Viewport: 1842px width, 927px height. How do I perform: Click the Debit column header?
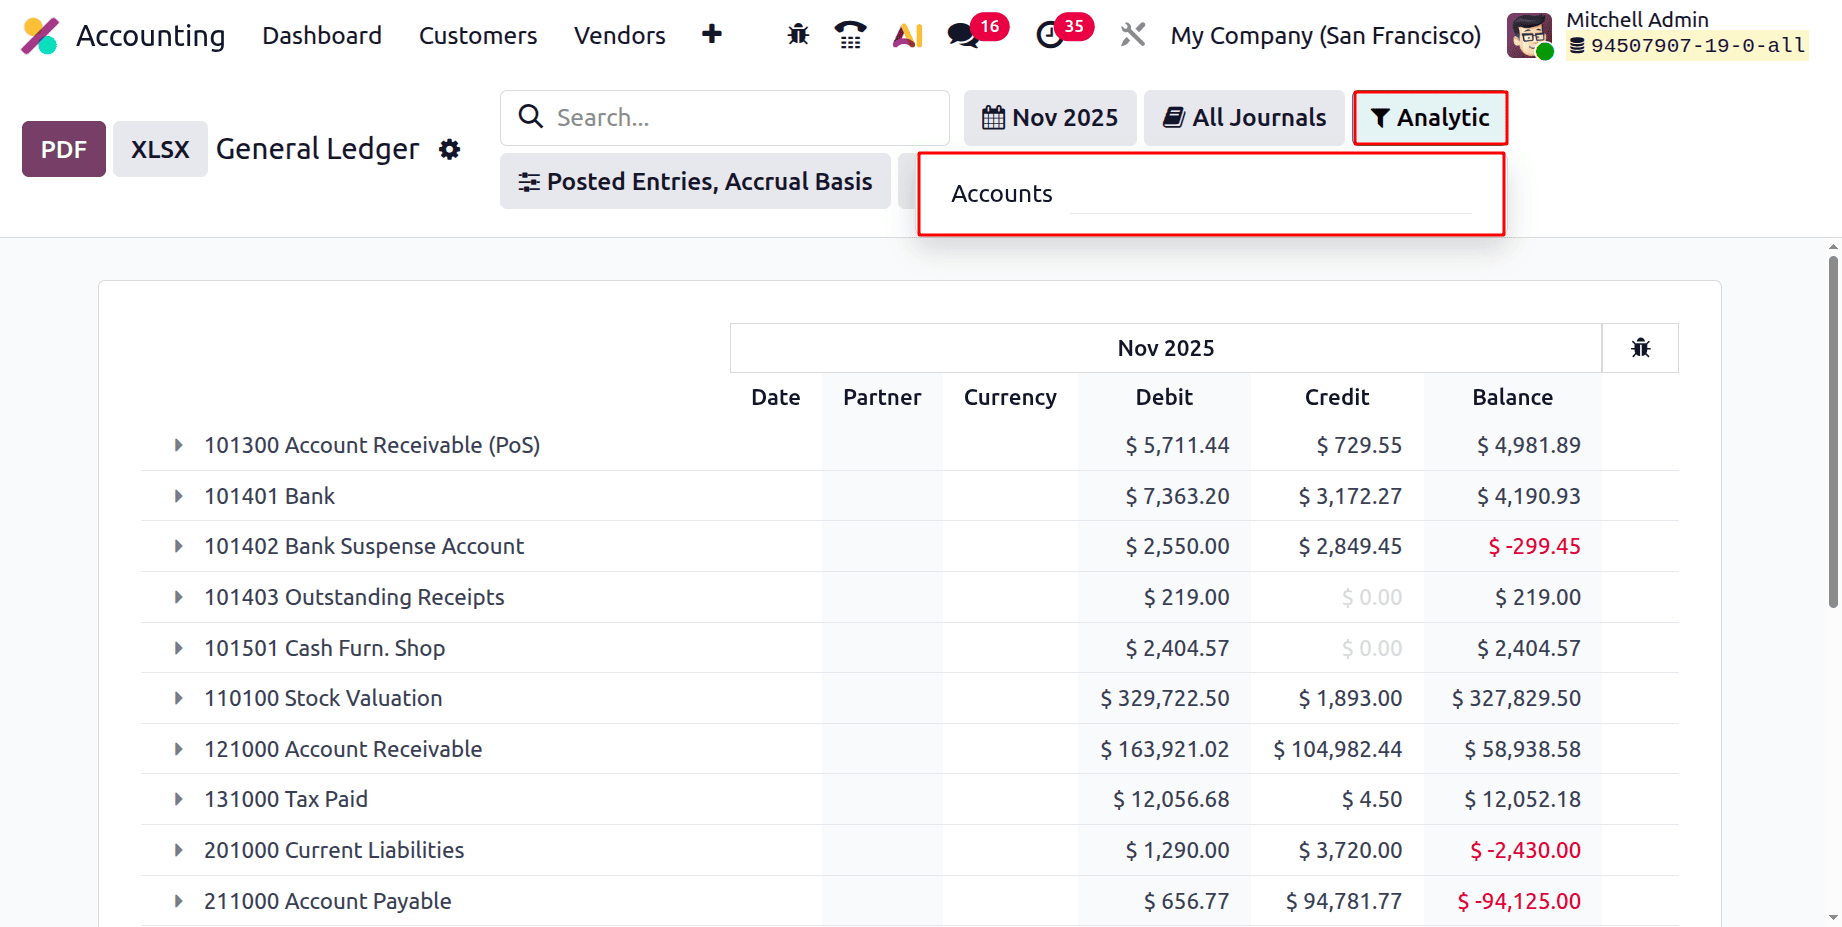click(x=1164, y=397)
